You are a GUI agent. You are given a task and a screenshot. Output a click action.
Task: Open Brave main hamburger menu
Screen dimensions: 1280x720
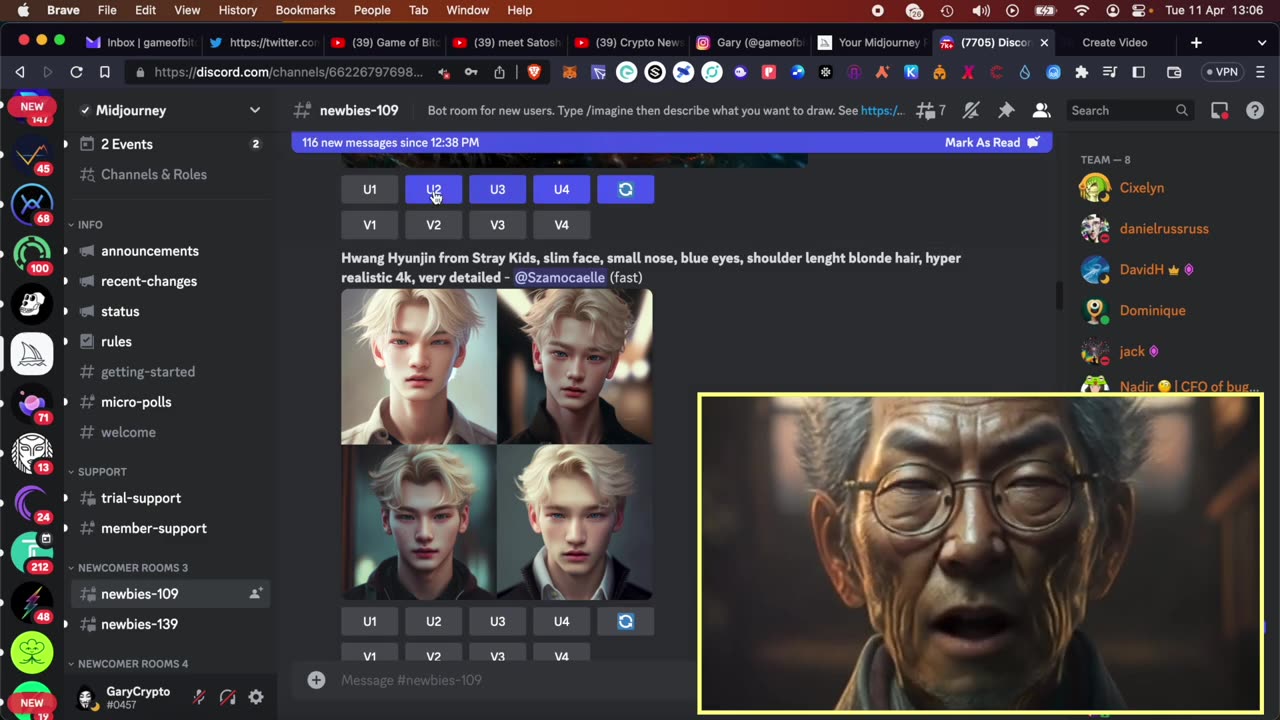coord(1259,72)
